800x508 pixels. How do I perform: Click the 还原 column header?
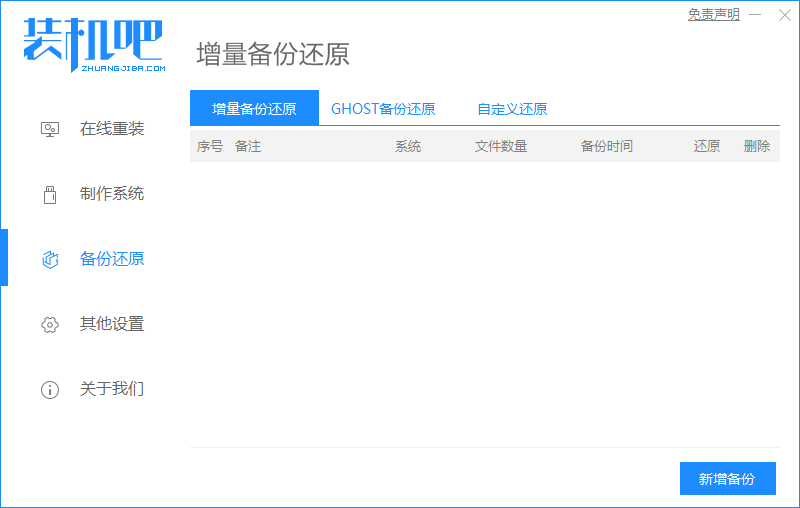pos(707,146)
